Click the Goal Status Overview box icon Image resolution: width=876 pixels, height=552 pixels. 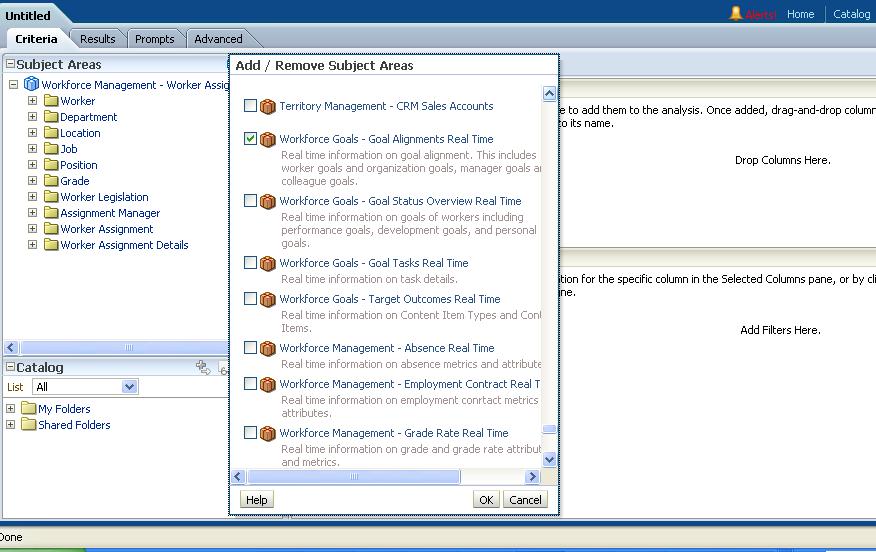click(x=268, y=201)
